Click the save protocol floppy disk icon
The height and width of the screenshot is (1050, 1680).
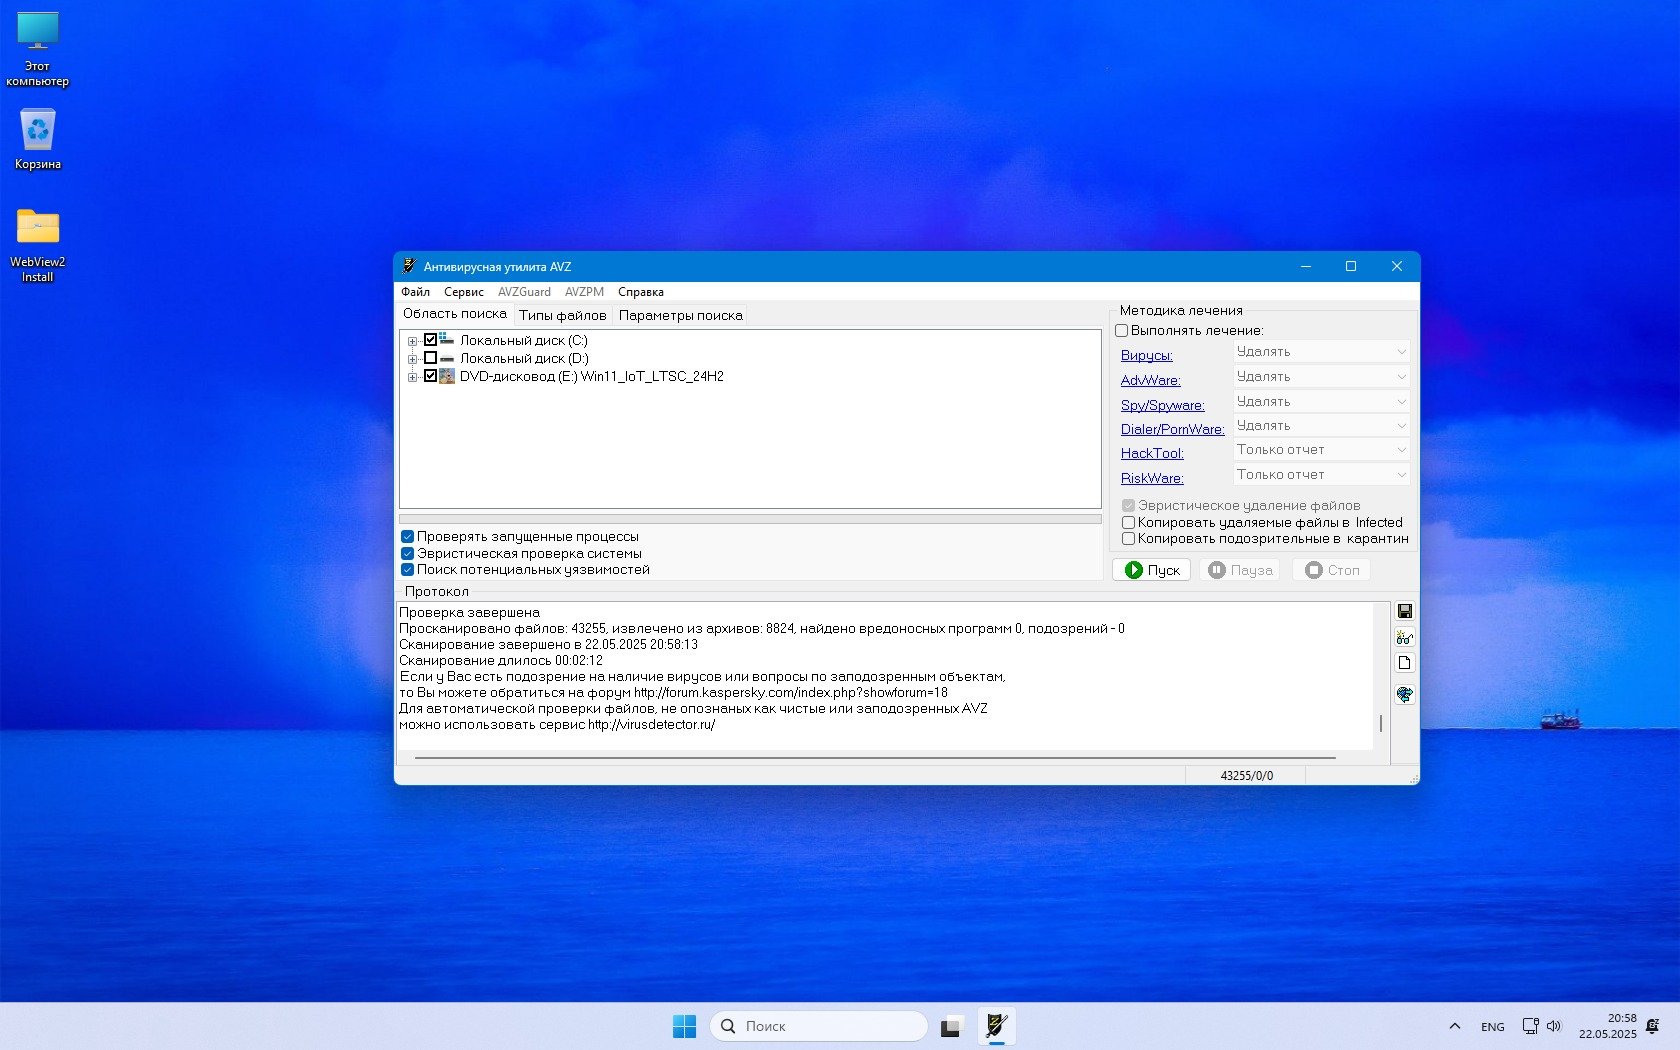point(1405,611)
